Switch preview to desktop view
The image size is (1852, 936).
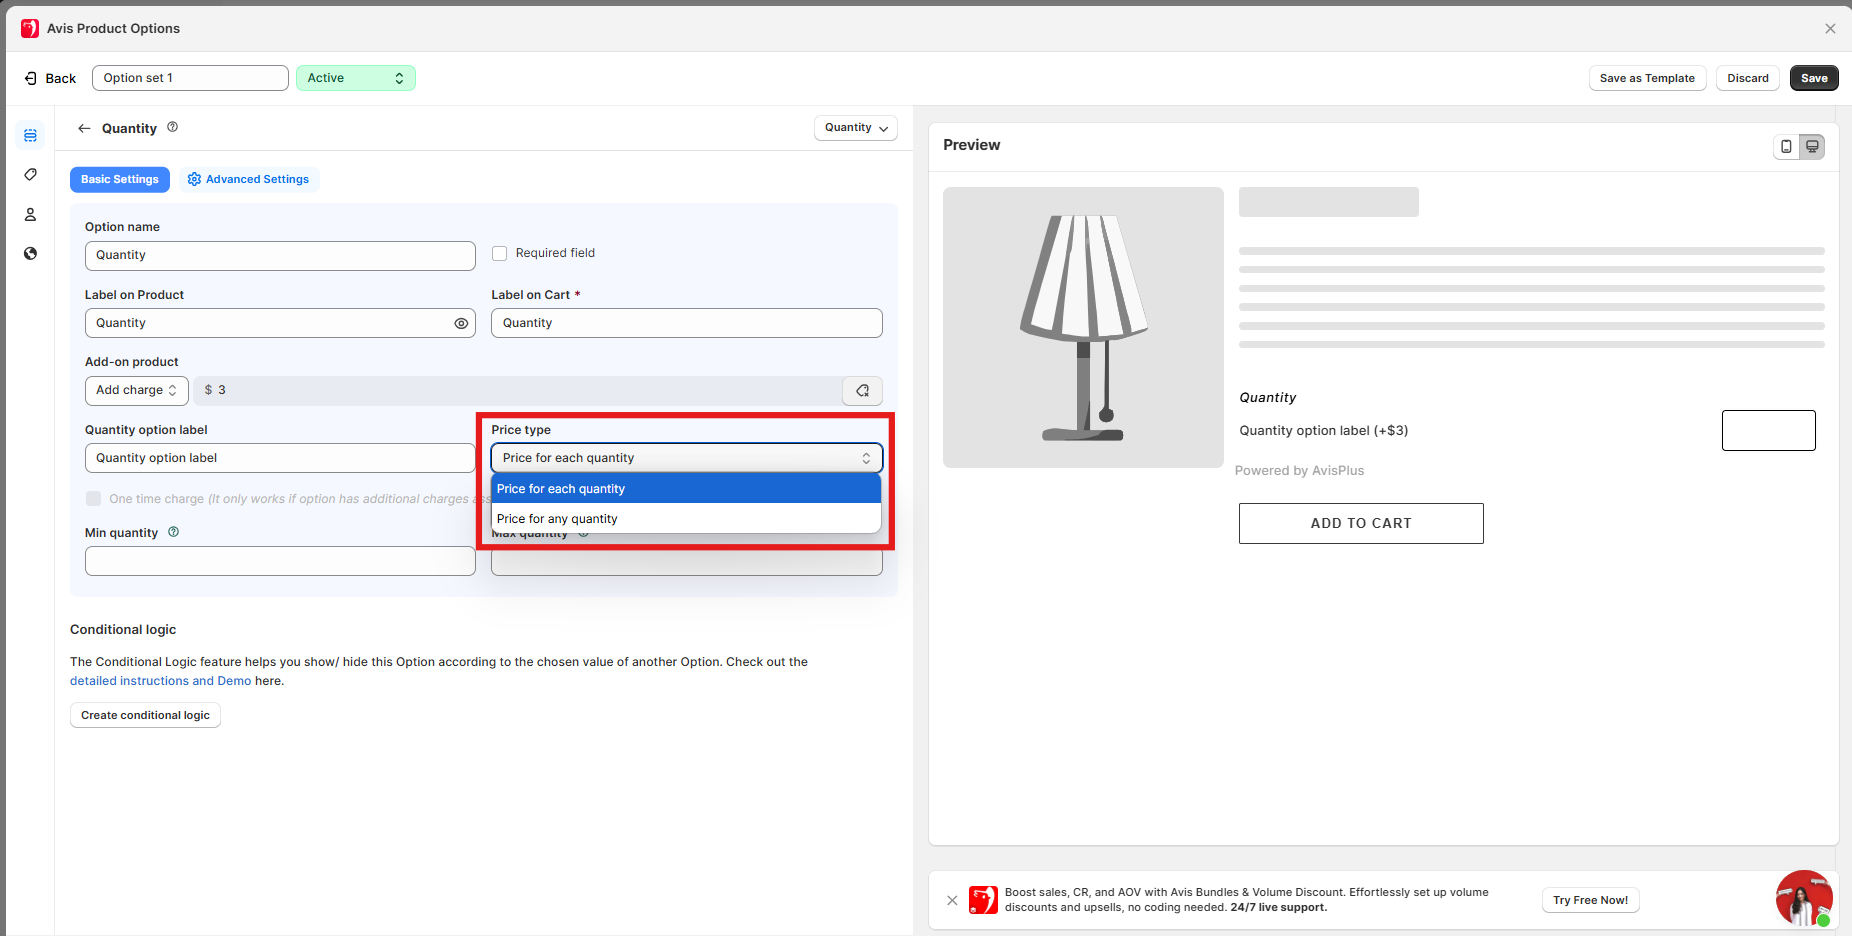click(x=1812, y=147)
